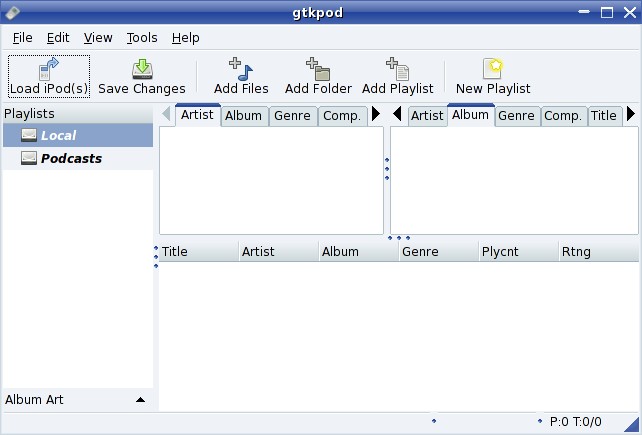Click the window resize grip in bottom corner
The height and width of the screenshot is (435, 642).
click(x=632, y=426)
